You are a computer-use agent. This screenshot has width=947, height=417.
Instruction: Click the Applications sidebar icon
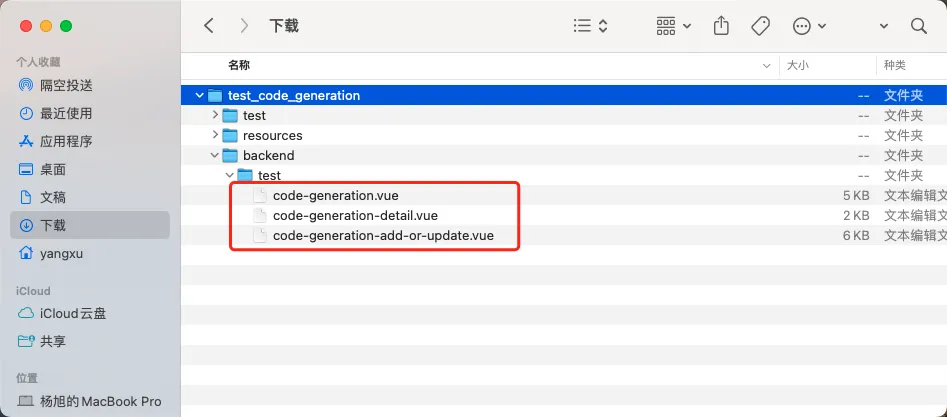coord(26,141)
